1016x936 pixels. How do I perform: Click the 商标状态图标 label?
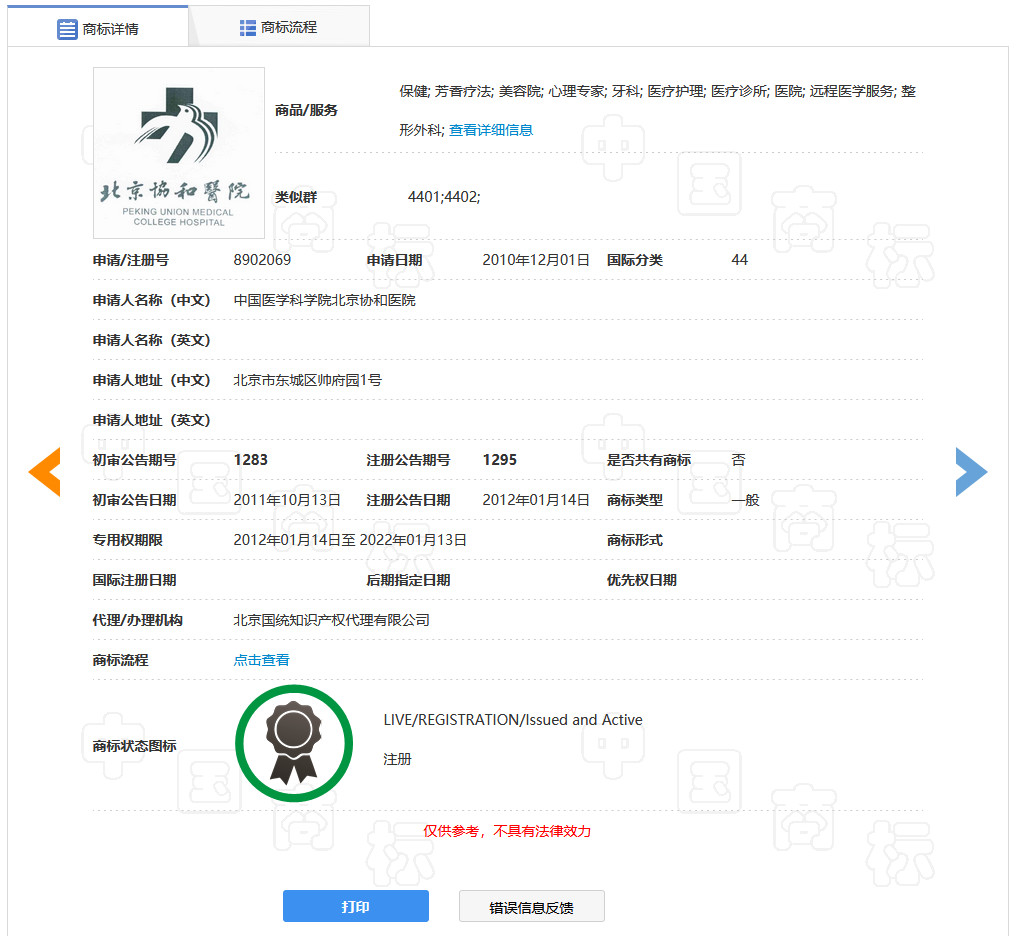[x=134, y=746]
